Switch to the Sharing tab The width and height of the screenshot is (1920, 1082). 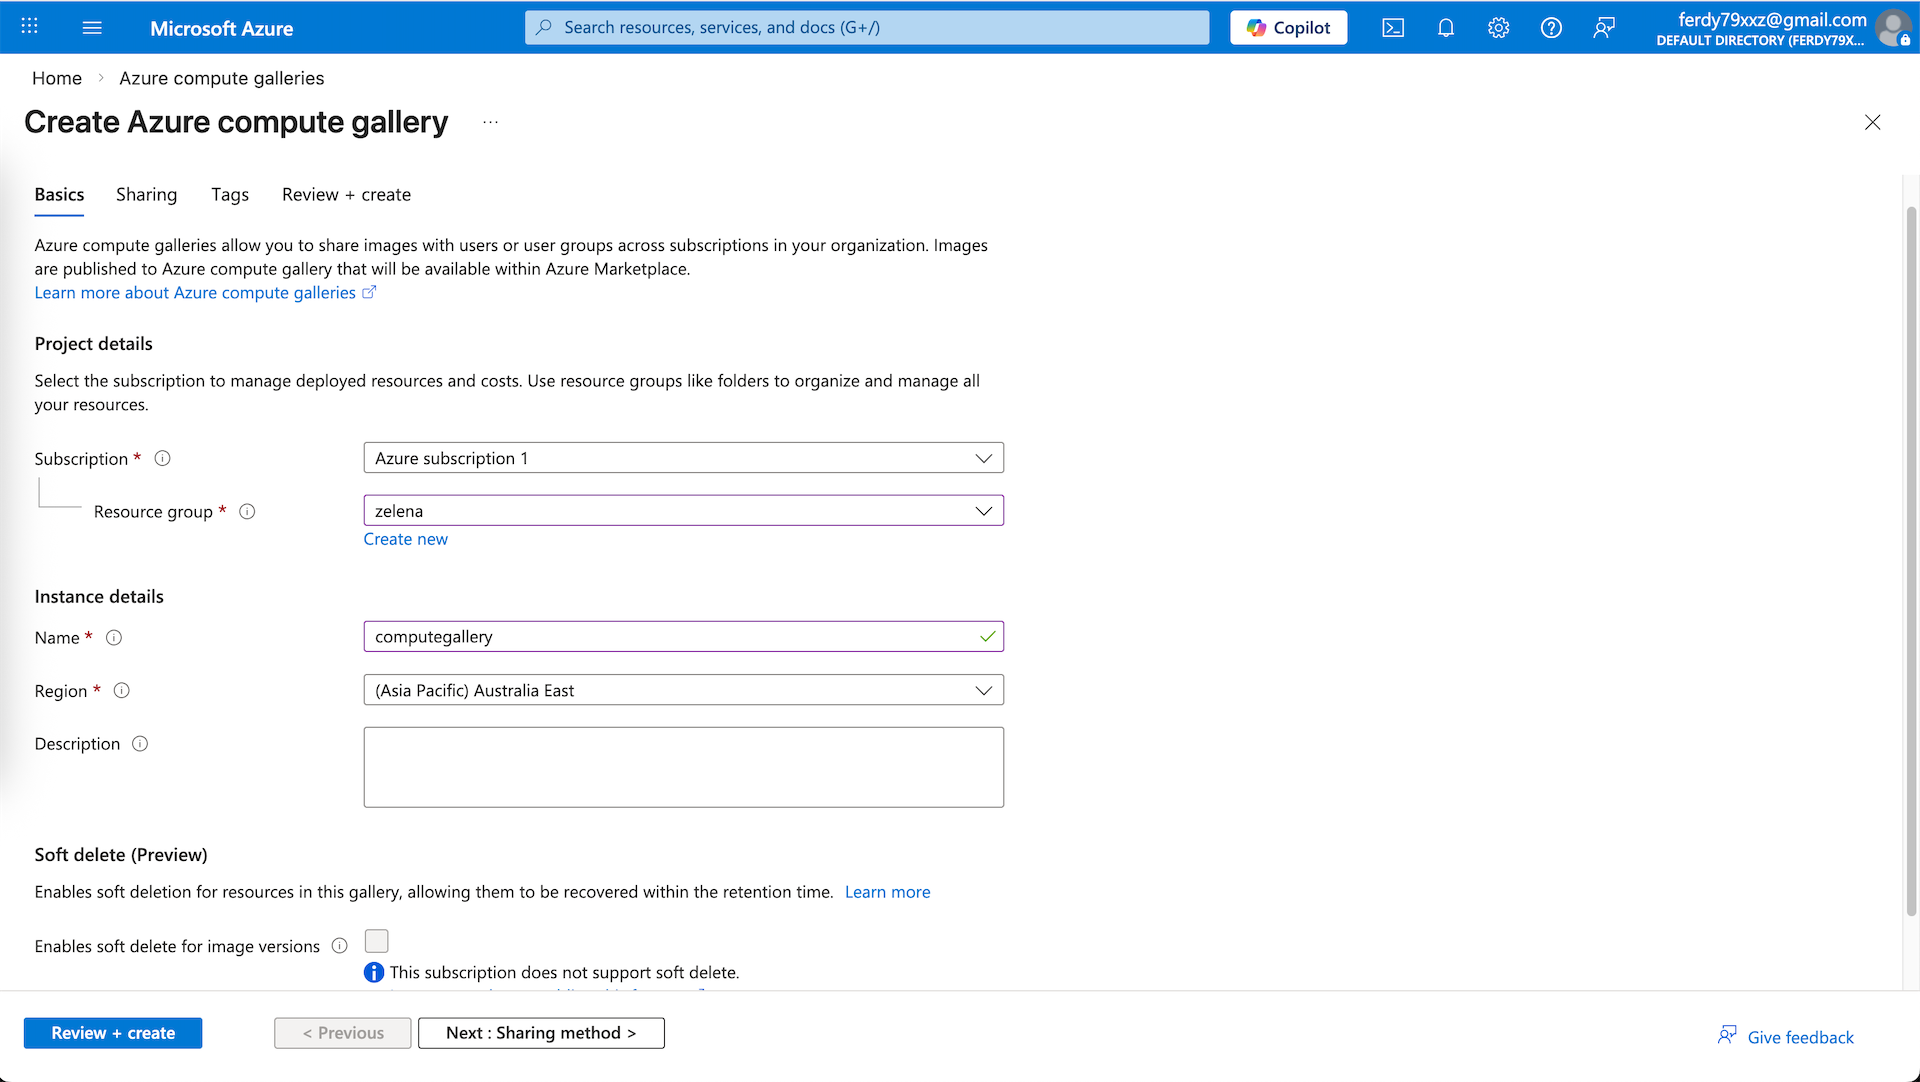146,195
